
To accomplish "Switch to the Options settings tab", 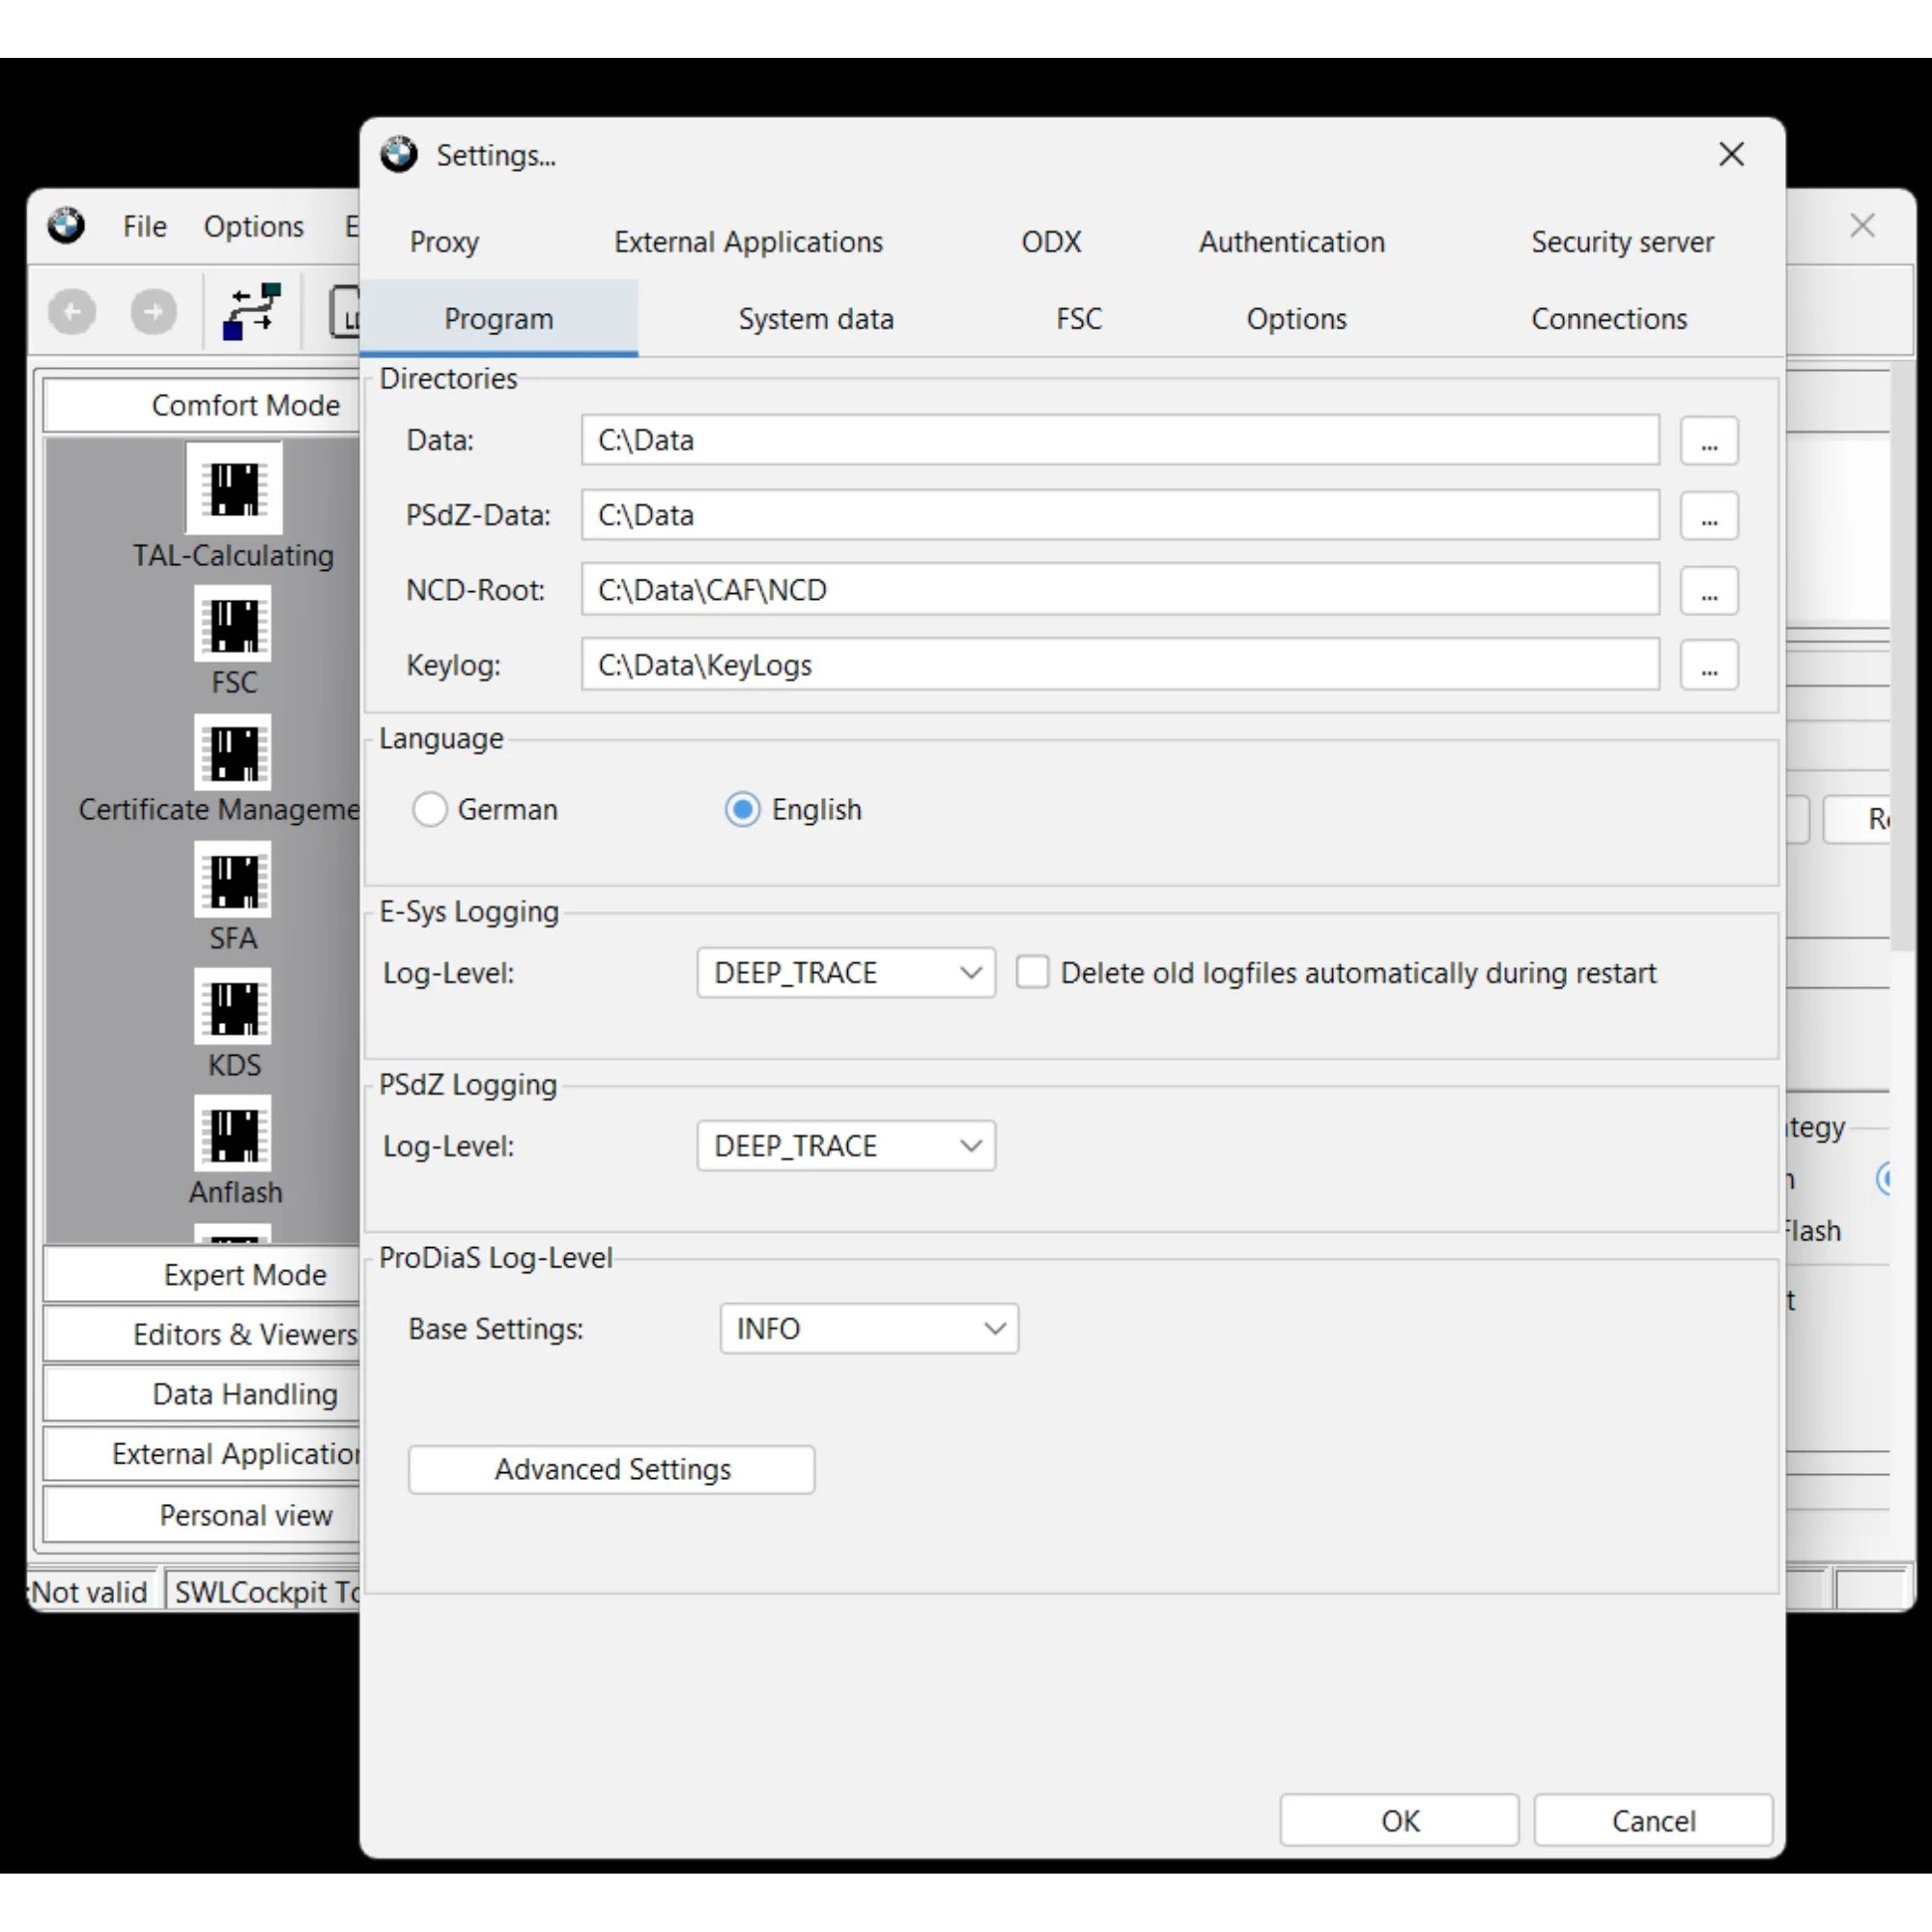I will click(x=1296, y=319).
